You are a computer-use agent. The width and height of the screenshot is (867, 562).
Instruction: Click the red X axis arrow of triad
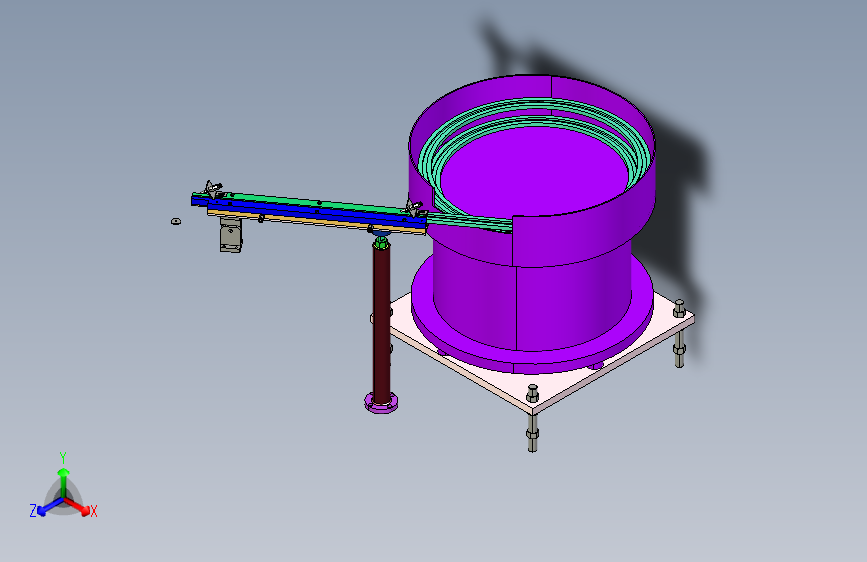(x=79, y=507)
